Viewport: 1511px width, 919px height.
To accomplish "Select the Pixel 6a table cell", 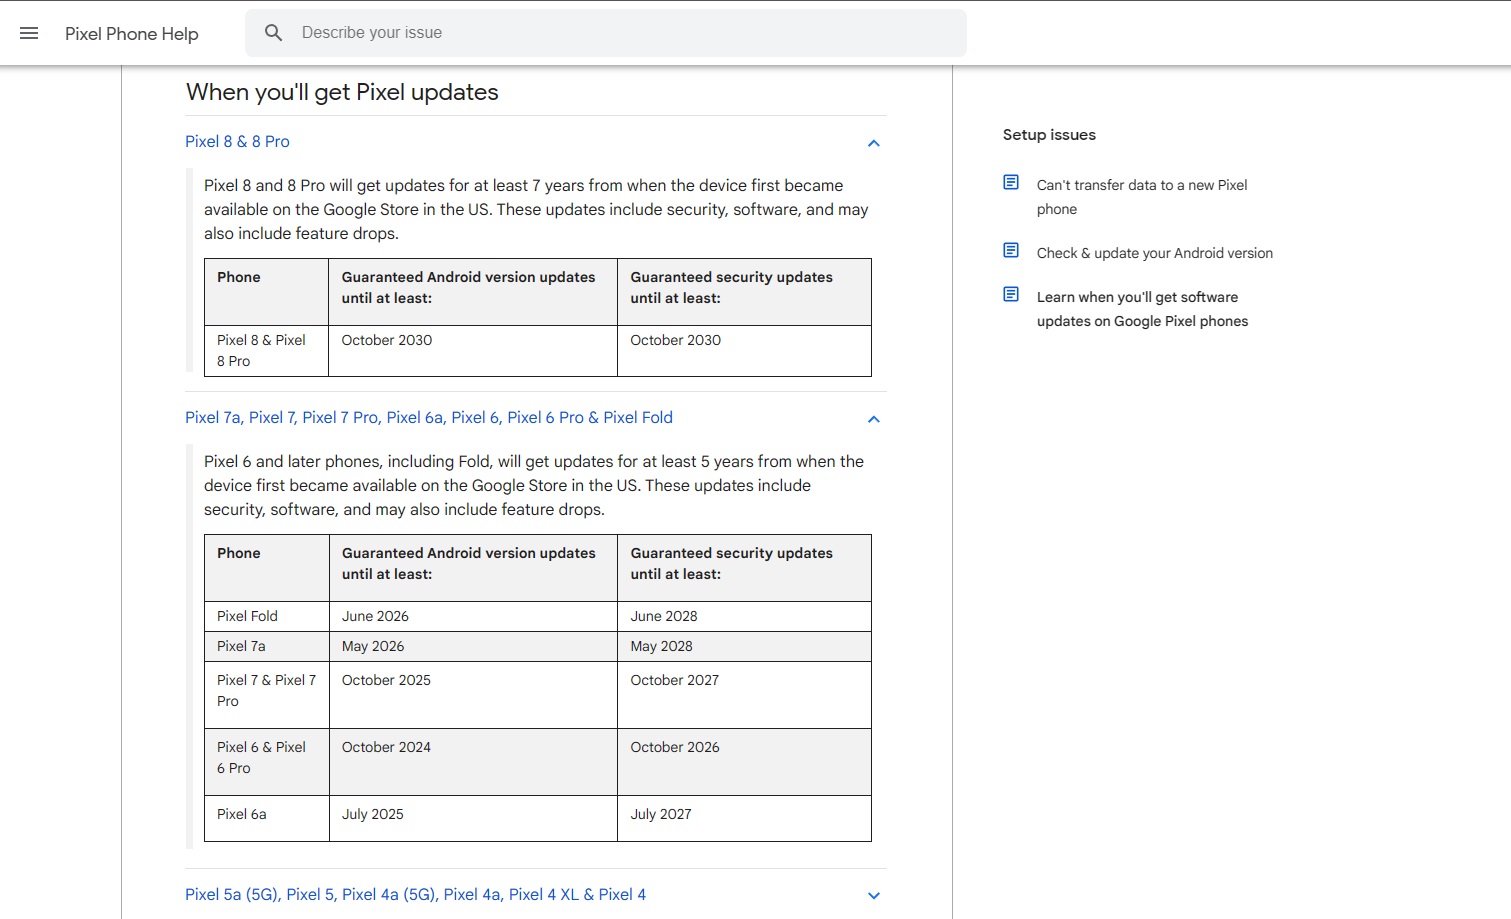I will pyautogui.click(x=267, y=818).
